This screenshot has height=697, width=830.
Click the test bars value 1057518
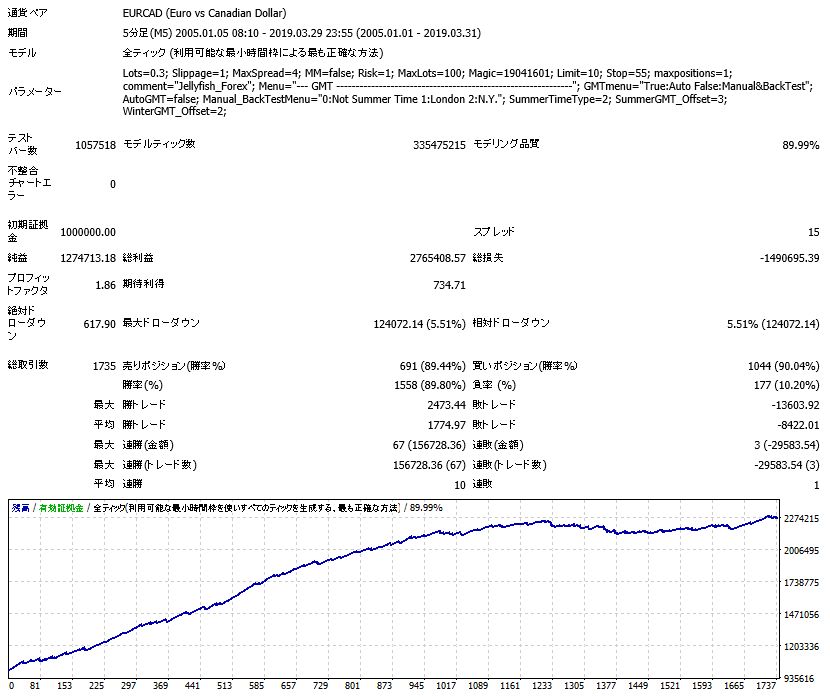95,144
